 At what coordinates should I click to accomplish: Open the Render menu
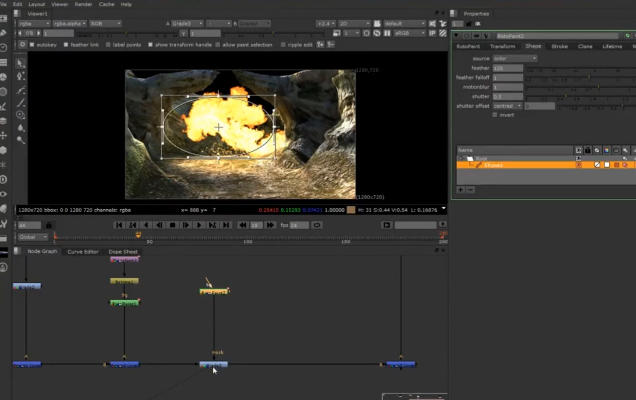(x=83, y=4)
